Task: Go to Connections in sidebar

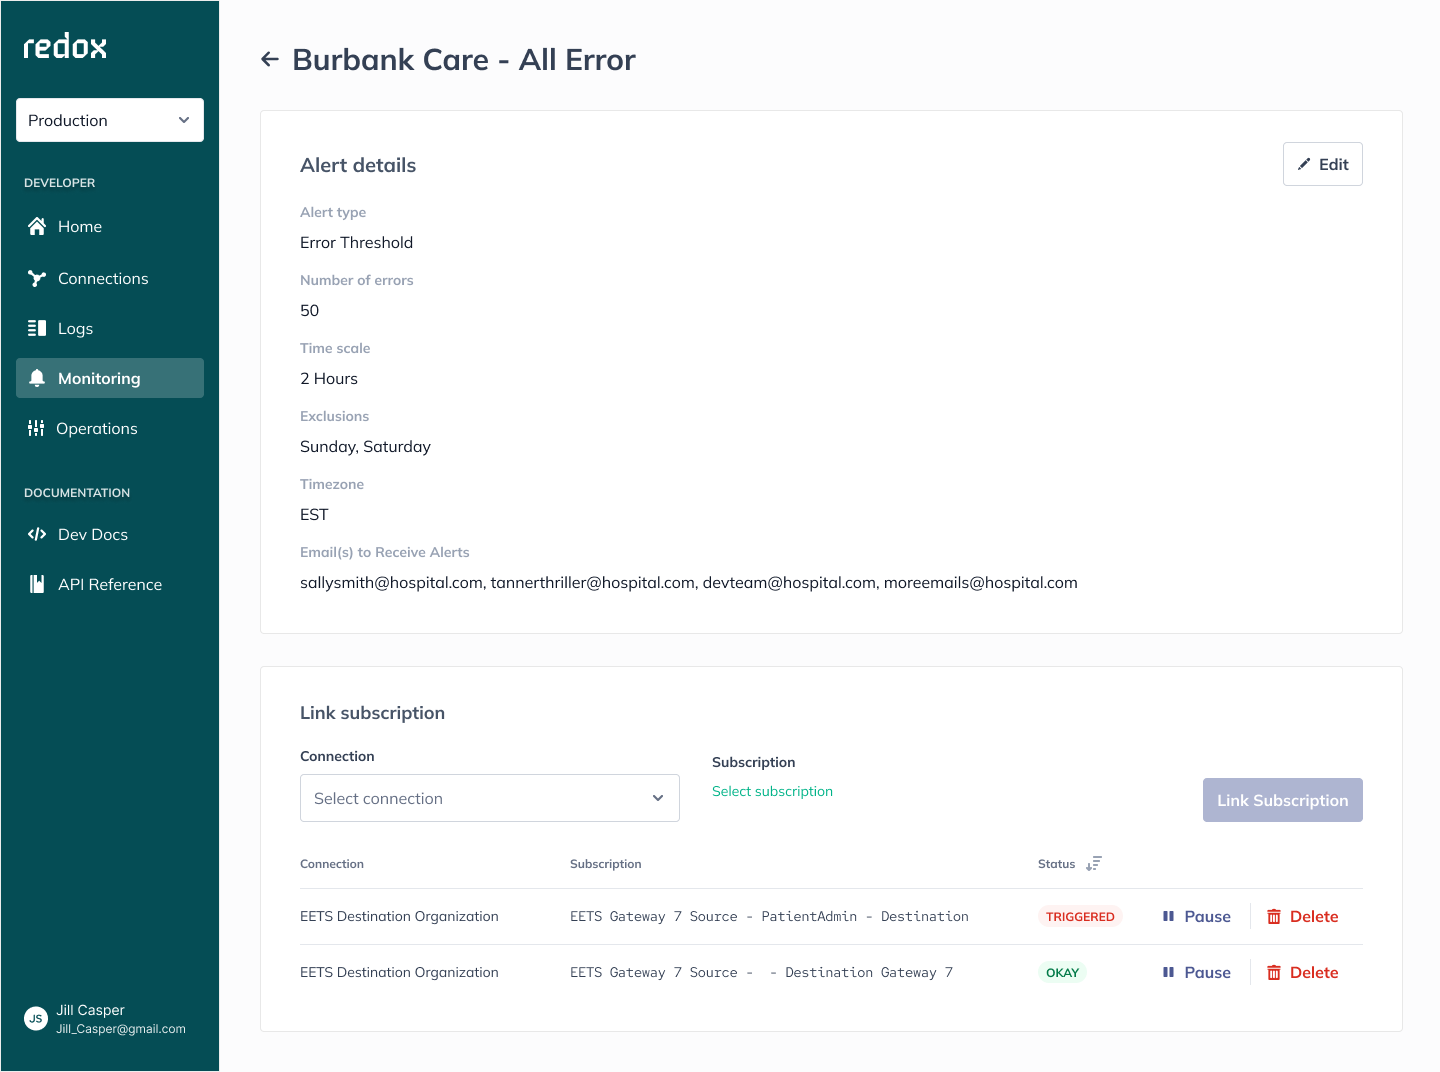Action: coord(110,278)
